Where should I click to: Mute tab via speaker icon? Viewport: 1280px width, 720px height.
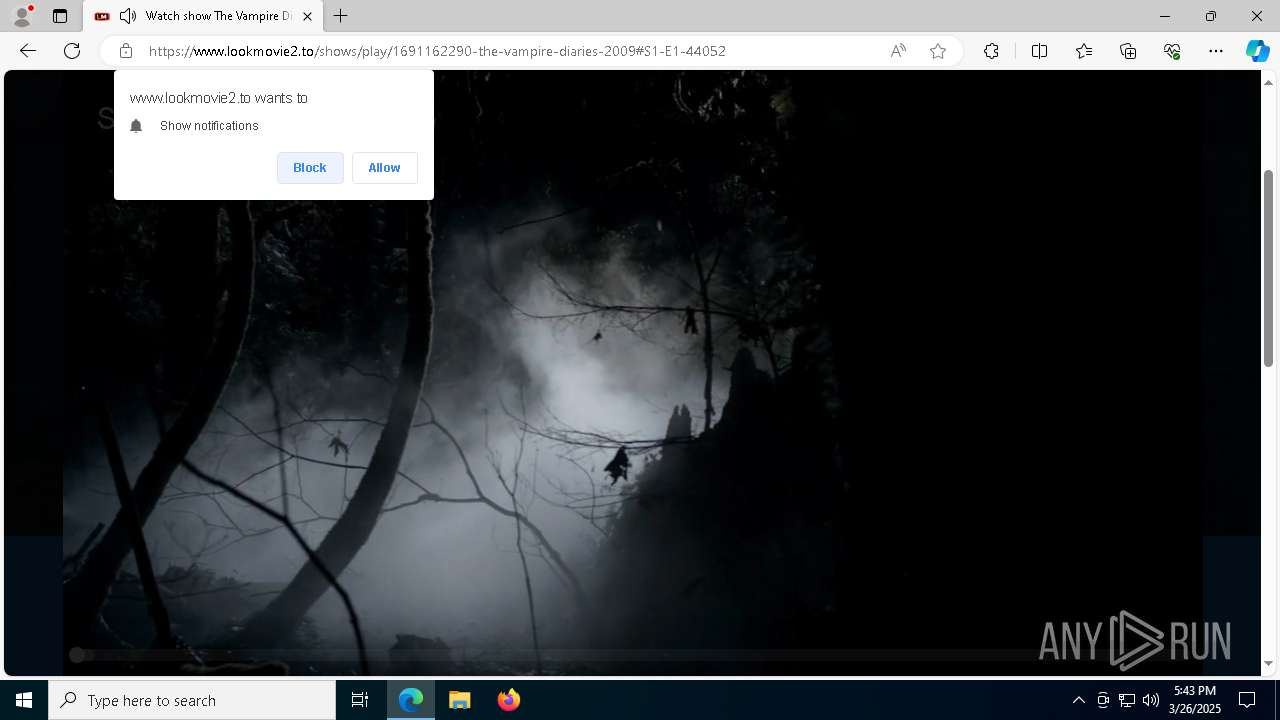point(128,16)
